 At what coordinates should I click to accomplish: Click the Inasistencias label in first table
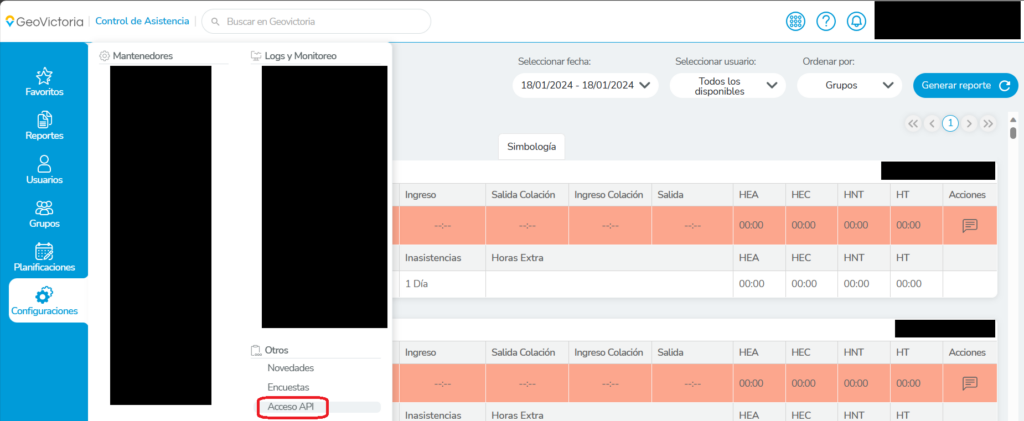click(x=433, y=258)
